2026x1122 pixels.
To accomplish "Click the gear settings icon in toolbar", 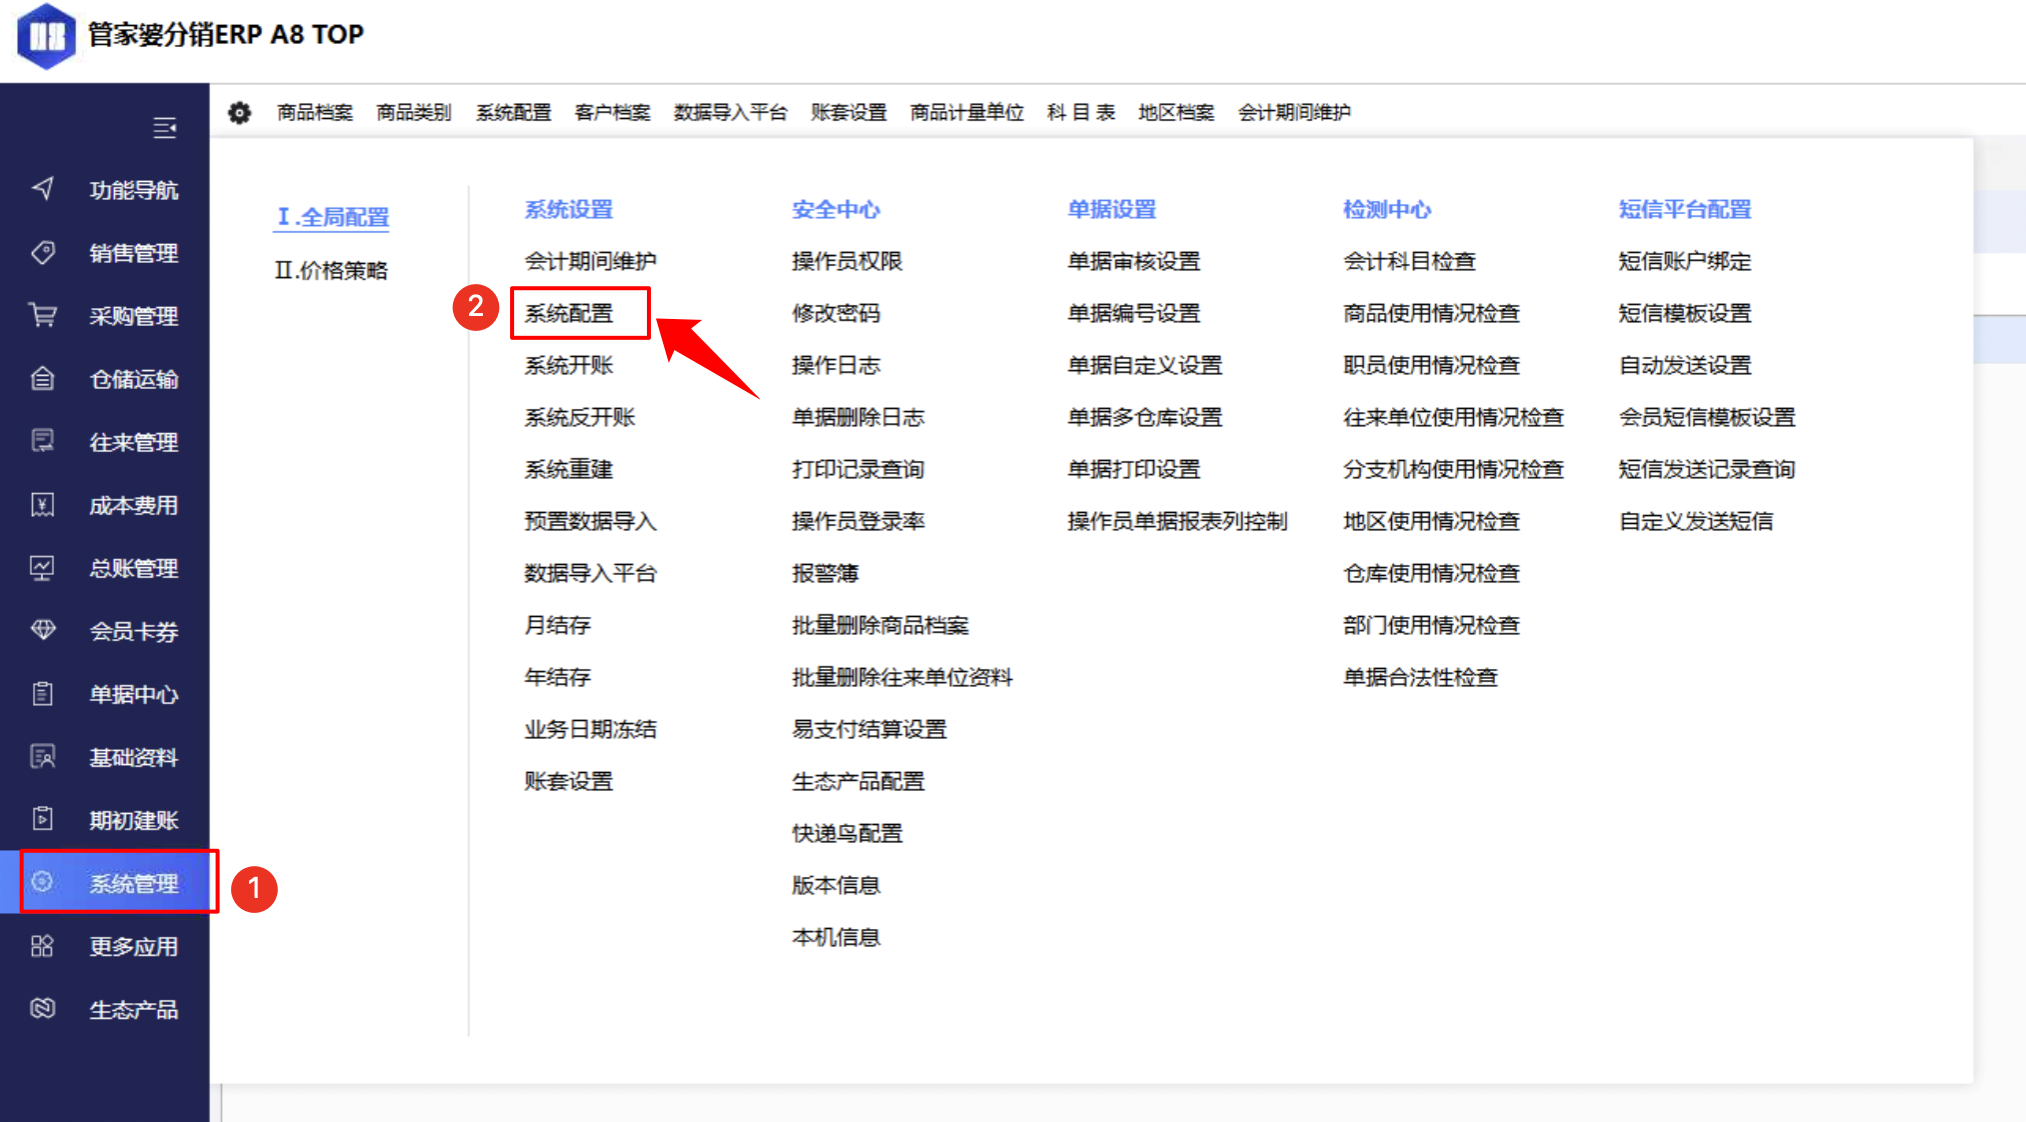I will pyautogui.click(x=239, y=113).
